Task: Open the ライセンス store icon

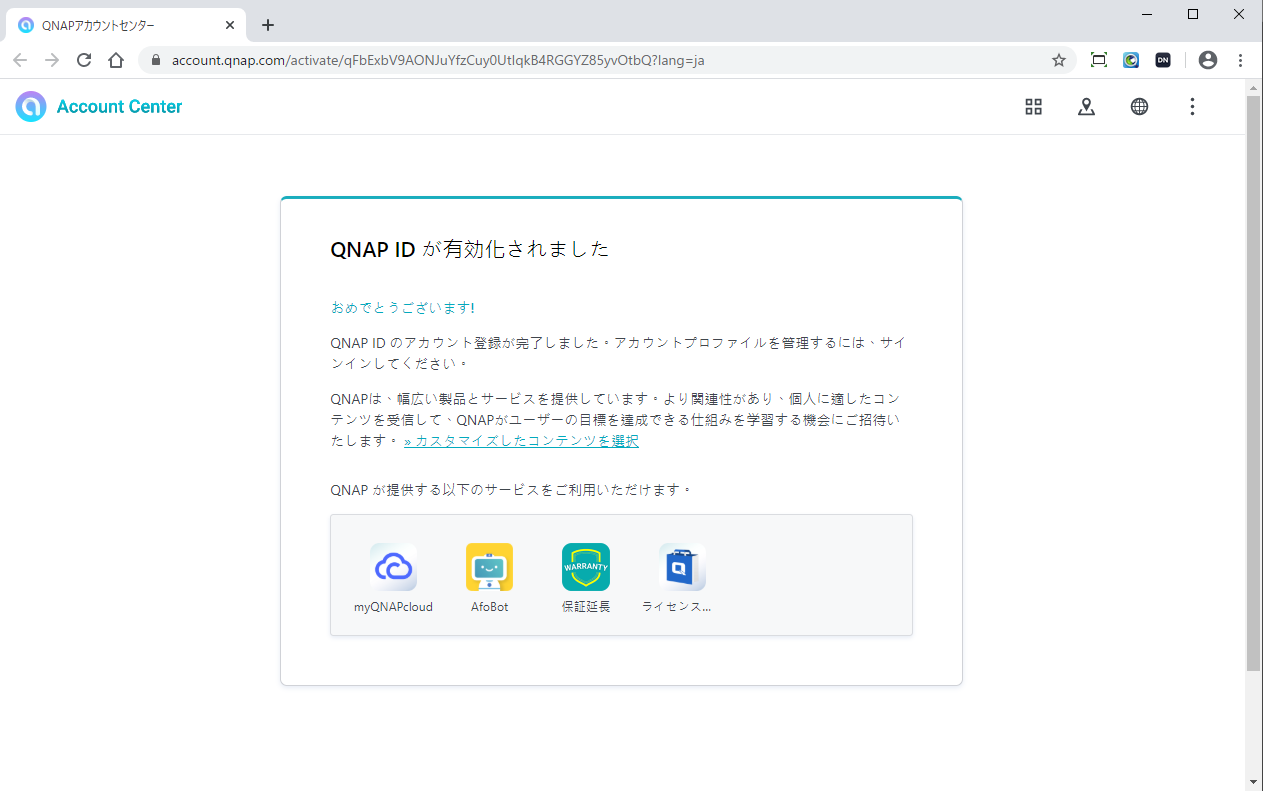Action: [681, 568]
